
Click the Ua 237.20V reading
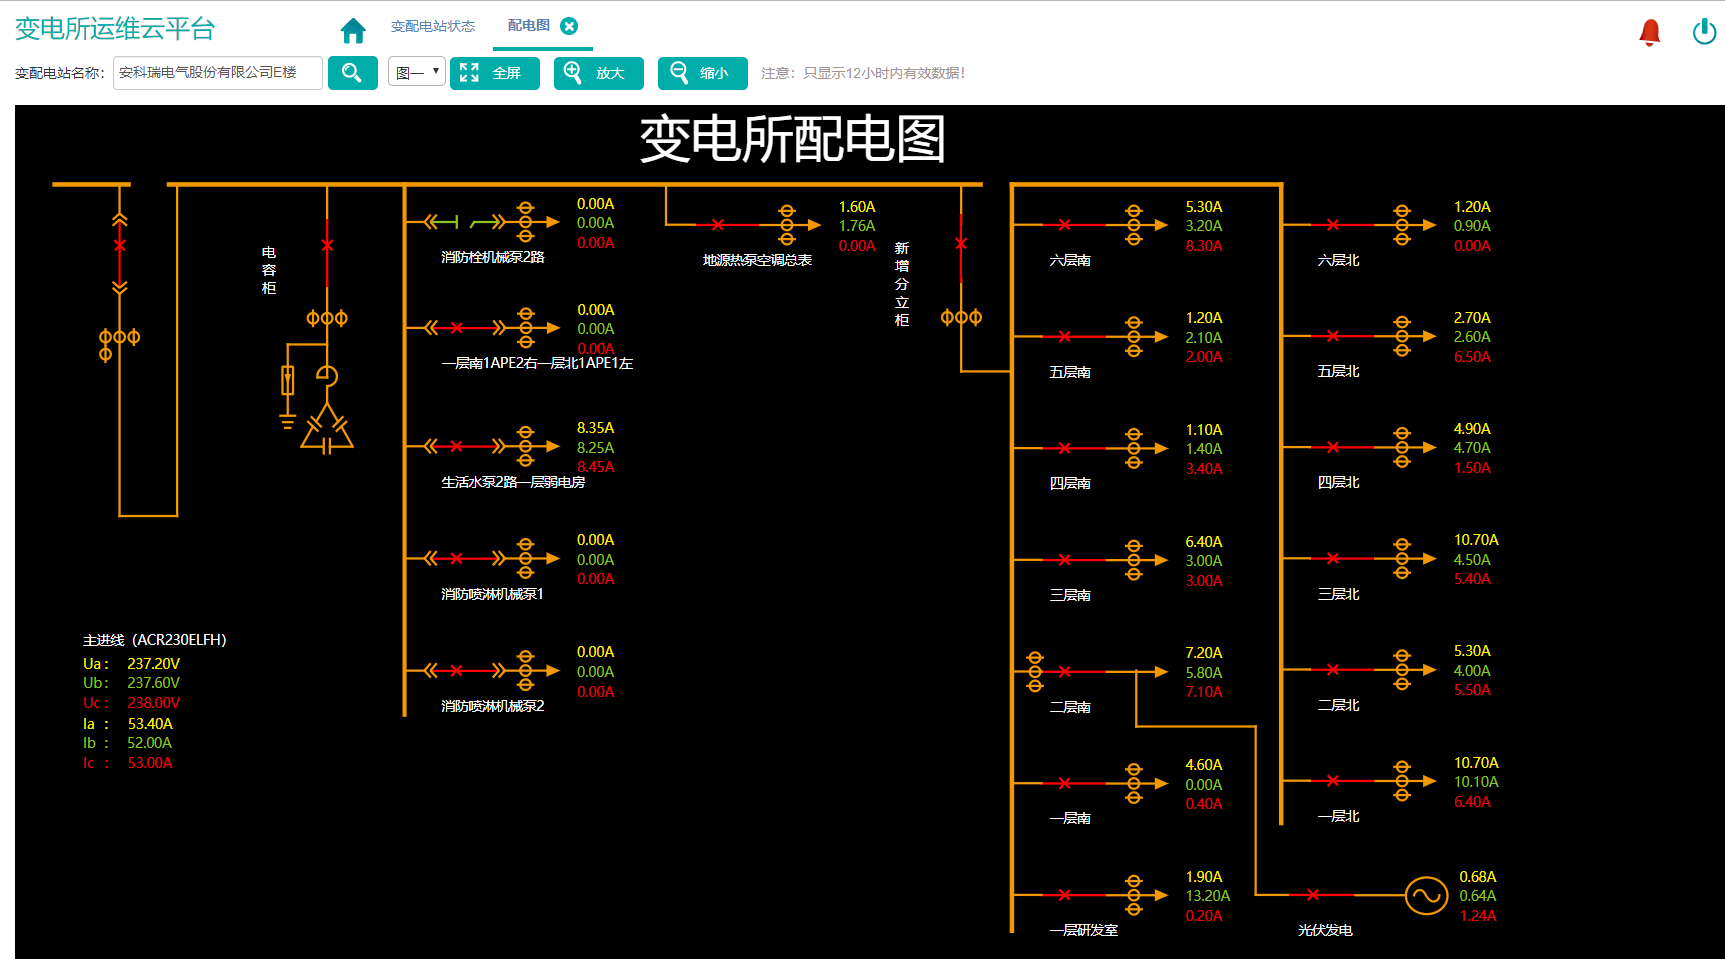point(132,664)
